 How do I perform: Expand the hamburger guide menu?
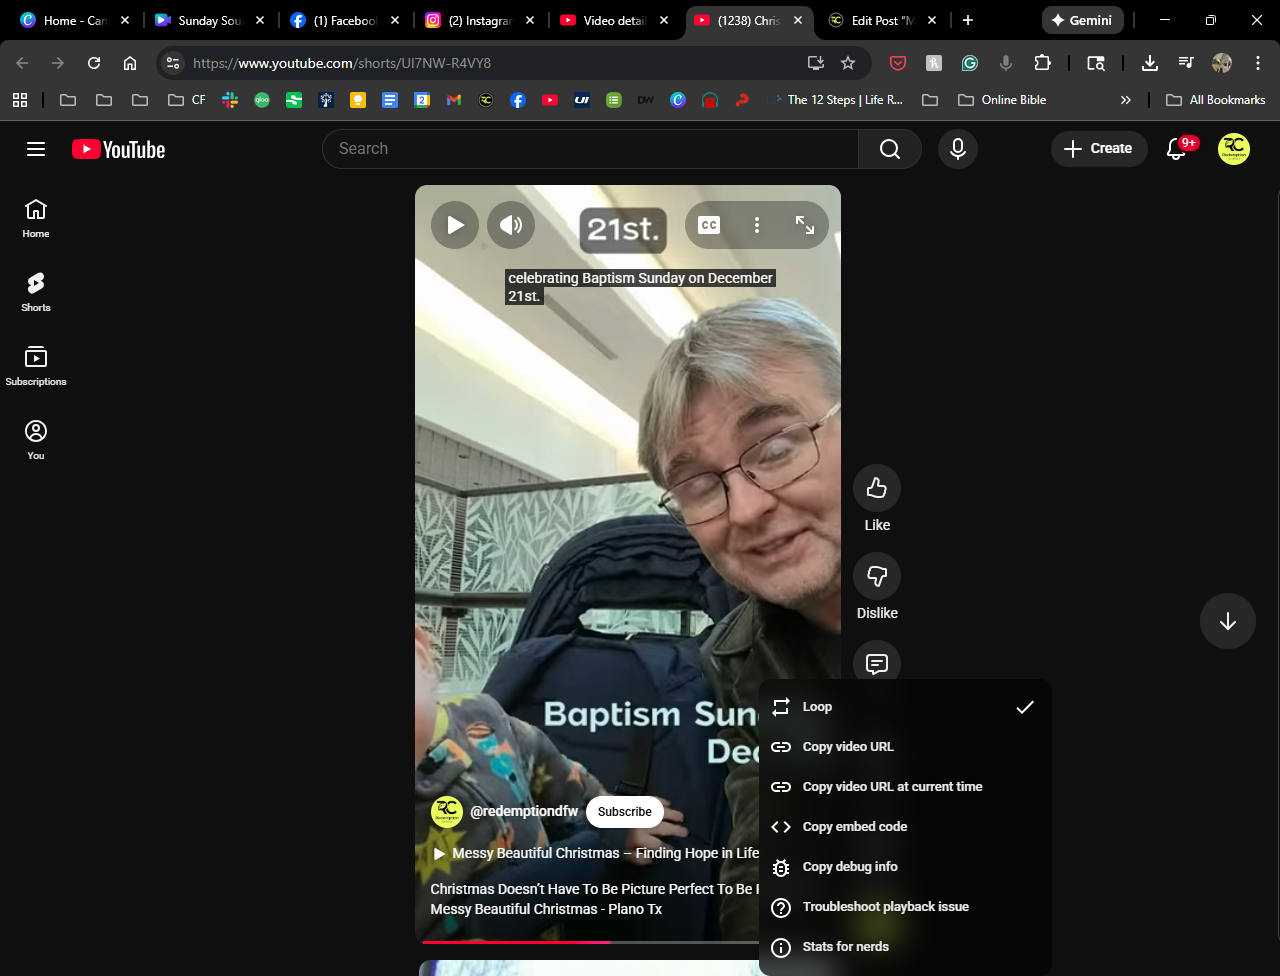coord(36,149)
